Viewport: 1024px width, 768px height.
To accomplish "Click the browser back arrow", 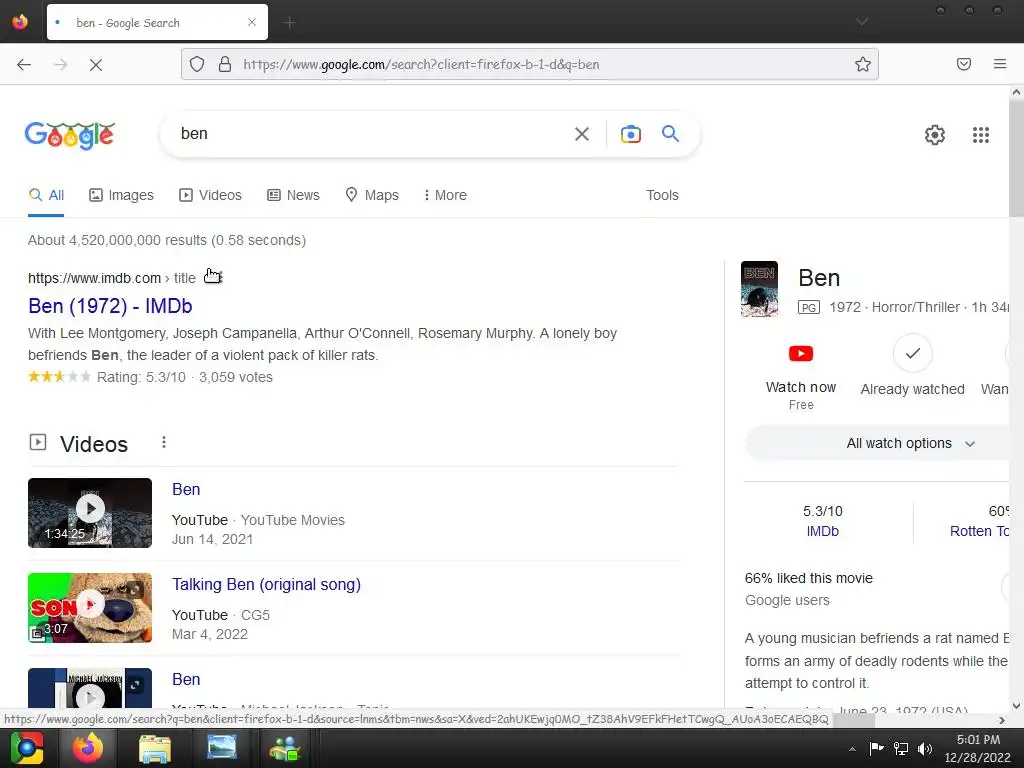I will (x=24, y=64).
